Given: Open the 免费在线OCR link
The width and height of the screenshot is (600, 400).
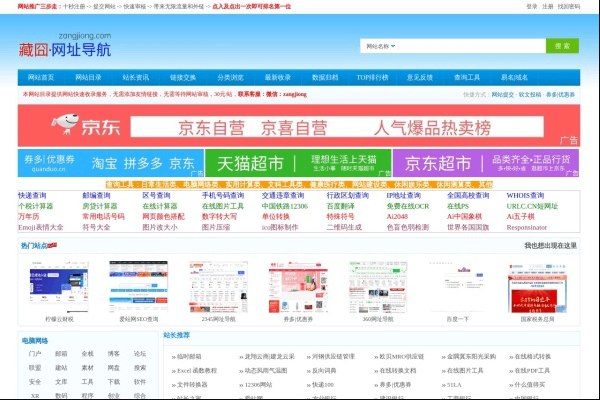Looking at the screenshot, I should pyautogui.click(x=408, y=206).
